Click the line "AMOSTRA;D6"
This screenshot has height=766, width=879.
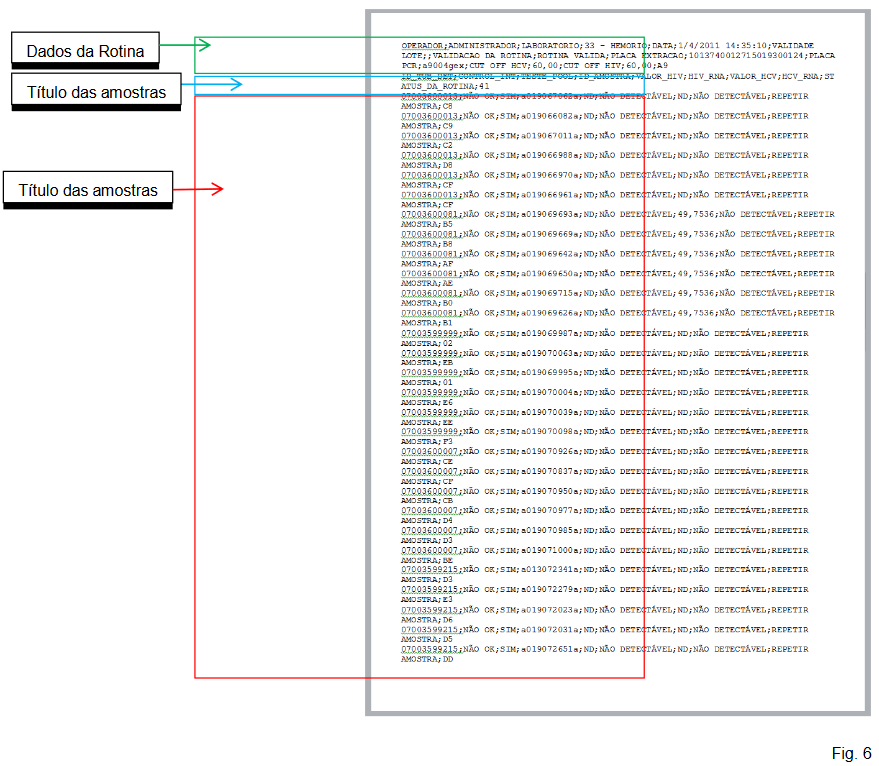click(x=427, y=620)
